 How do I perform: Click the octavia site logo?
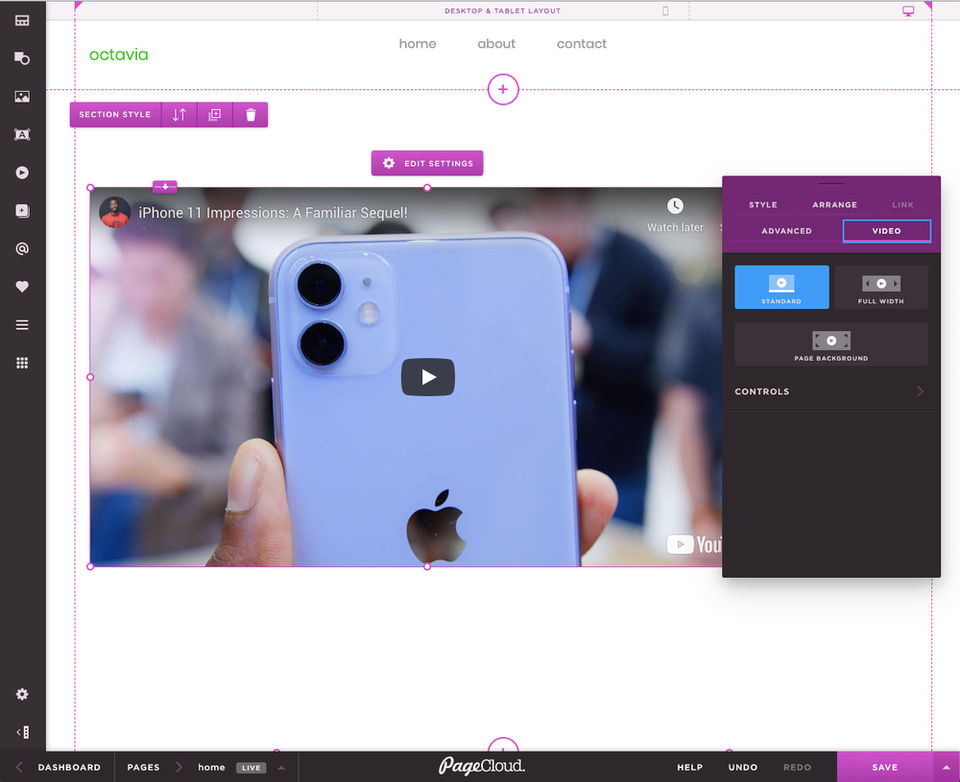click(x=119, y=55)
